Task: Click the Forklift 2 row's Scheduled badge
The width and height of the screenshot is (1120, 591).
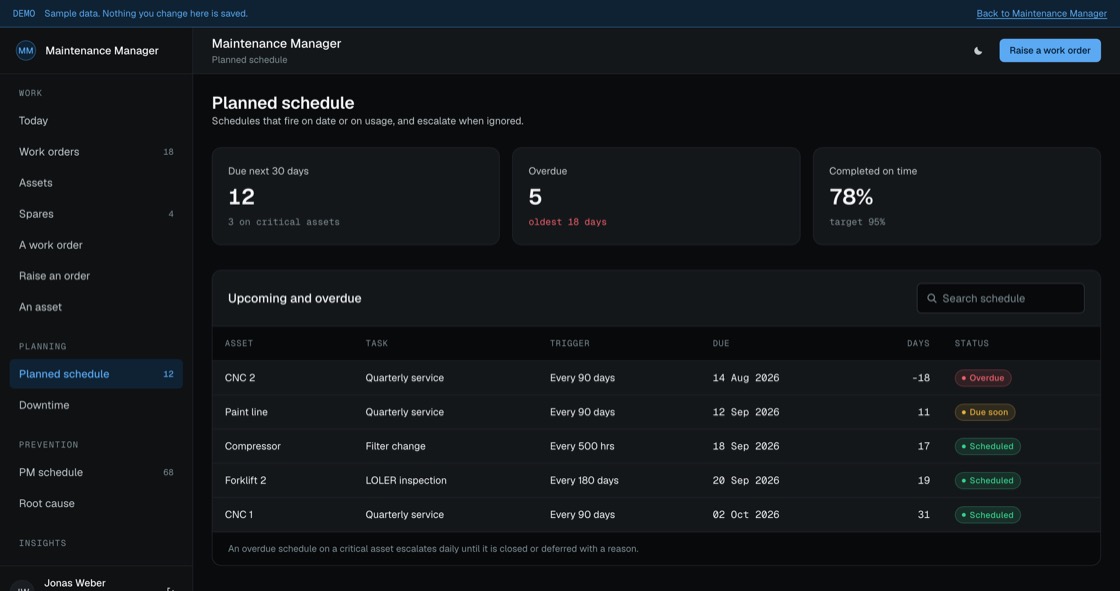Action: 988,481
